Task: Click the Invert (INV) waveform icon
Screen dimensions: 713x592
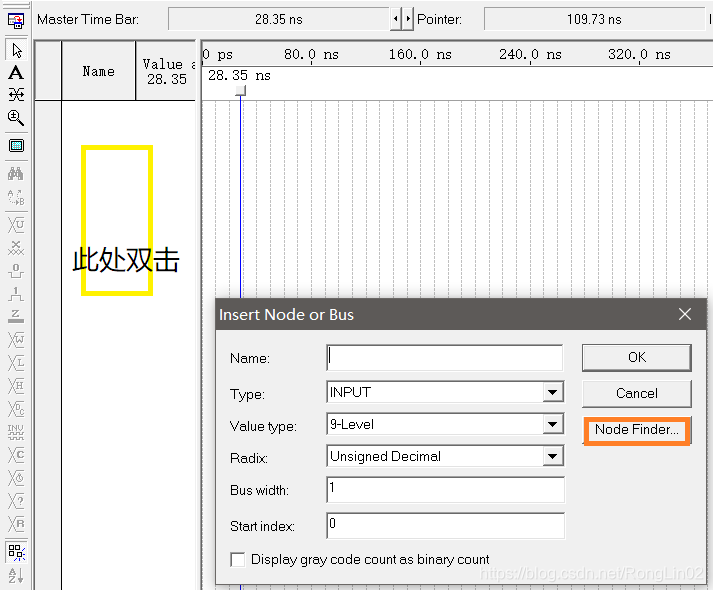Action: pos(16,432)
